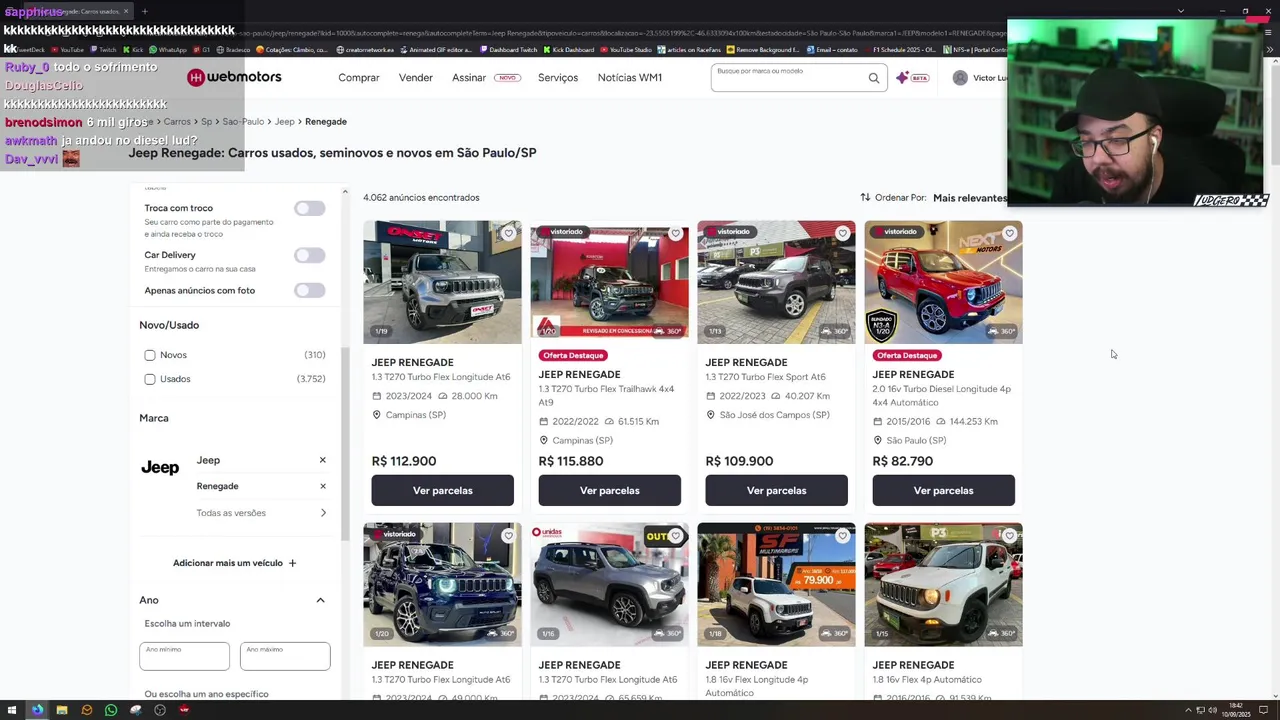Screen dimensions: 1280x720
Task: Open the Assinar menu
Action: coord(469,78)
